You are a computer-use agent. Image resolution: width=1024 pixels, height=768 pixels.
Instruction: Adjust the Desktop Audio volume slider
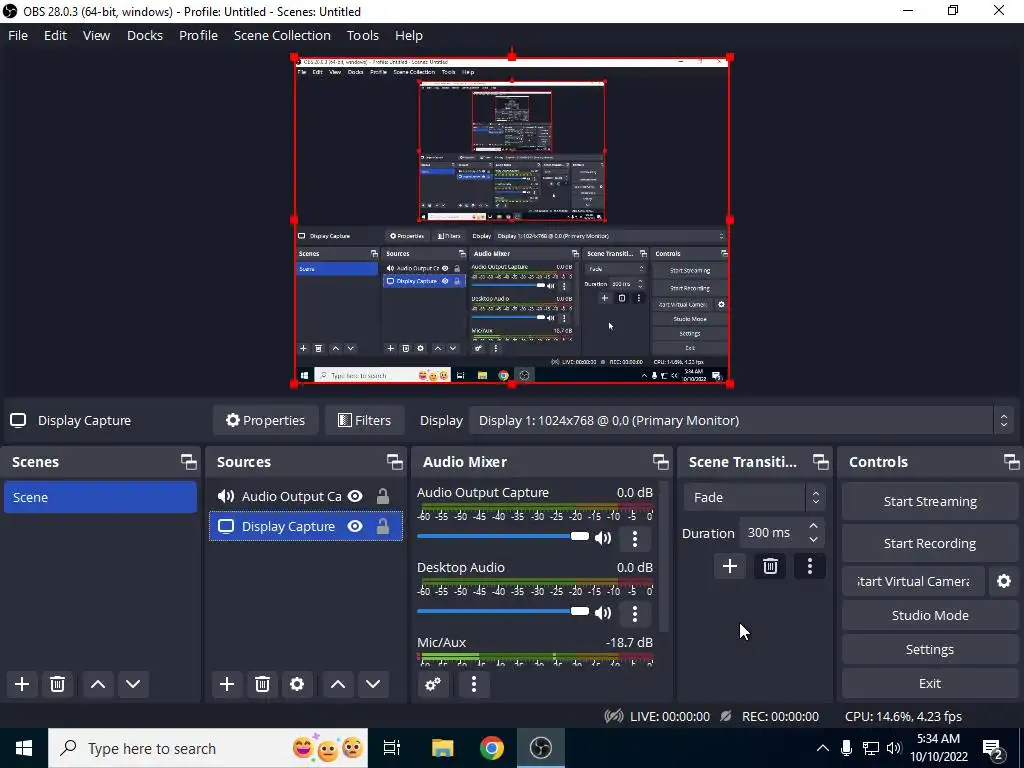point(503,611)
